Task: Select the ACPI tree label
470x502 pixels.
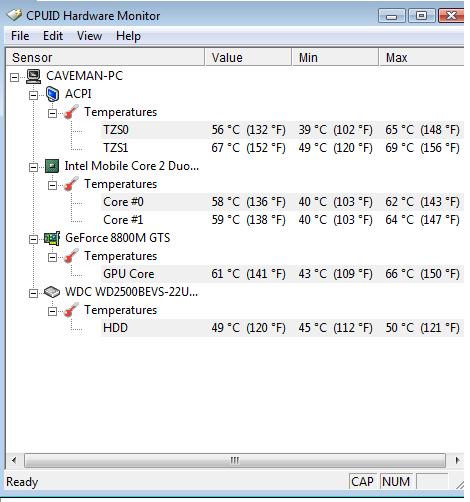Action: tap(78, 94)
